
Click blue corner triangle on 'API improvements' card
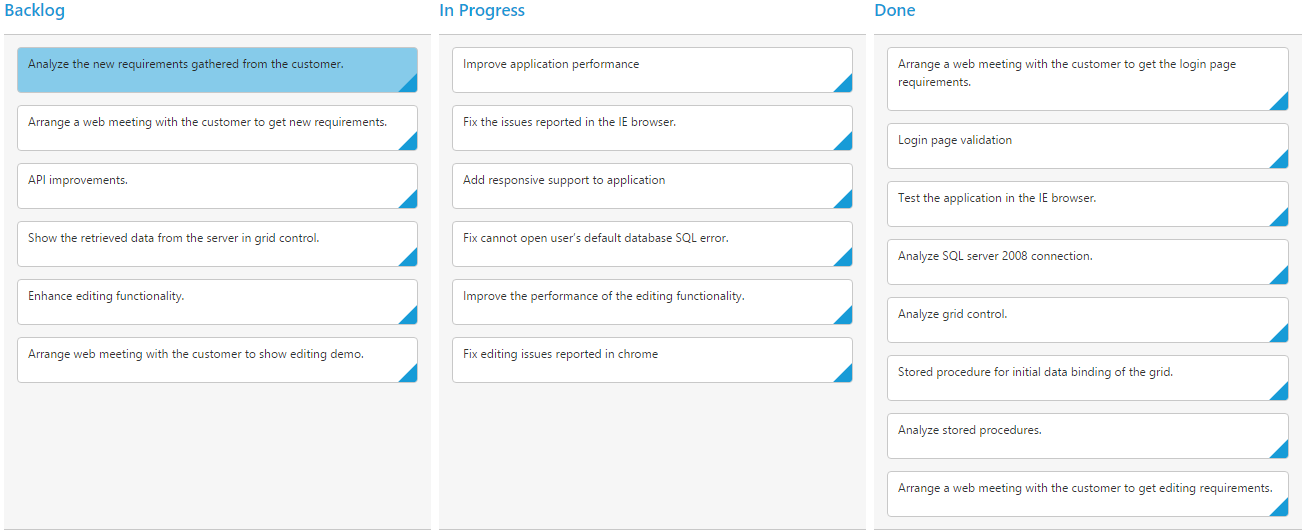pos(411,202)
